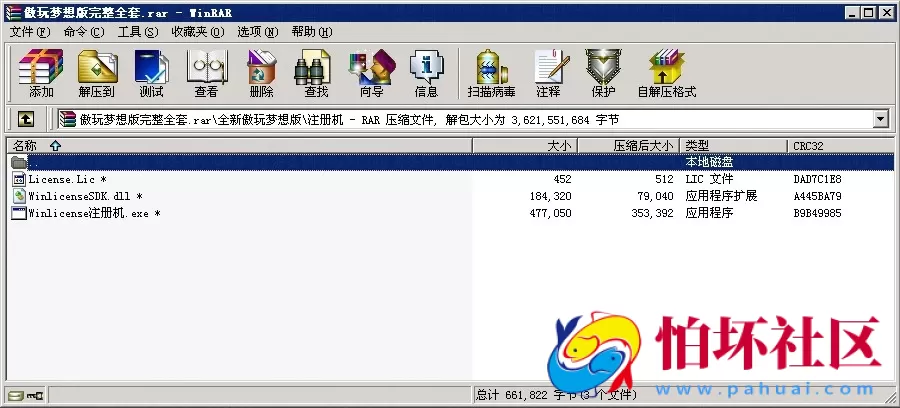
Task: Click the 应用程序扩展 type cell
Action: pos(721,196)
